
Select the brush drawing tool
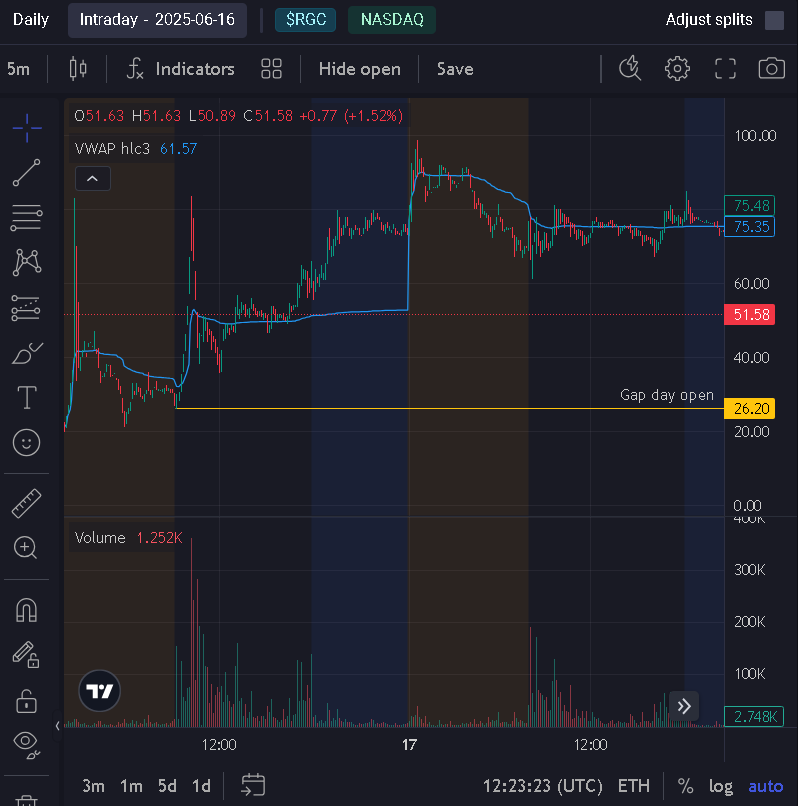click(27, 353)
